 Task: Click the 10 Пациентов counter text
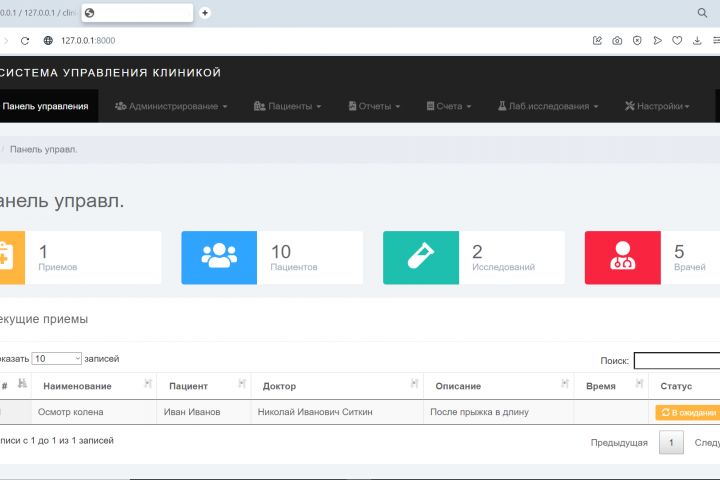tap(294, 258)
